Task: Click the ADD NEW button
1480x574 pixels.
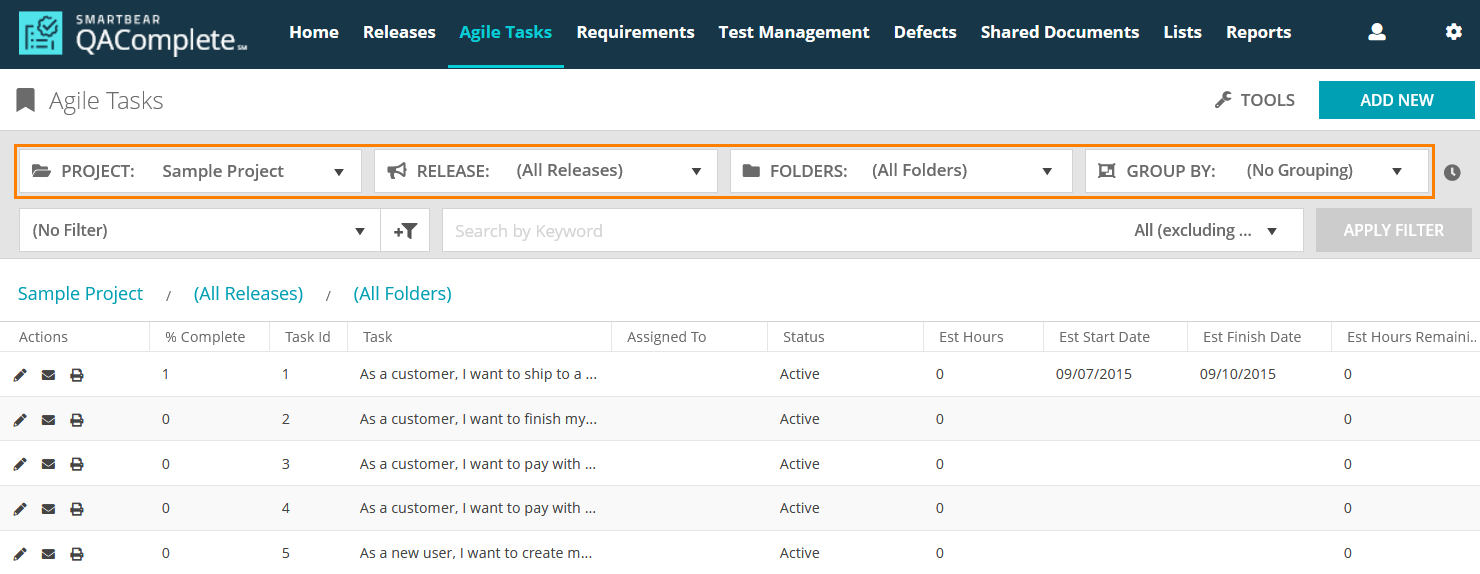Action: coord(1396,100)
